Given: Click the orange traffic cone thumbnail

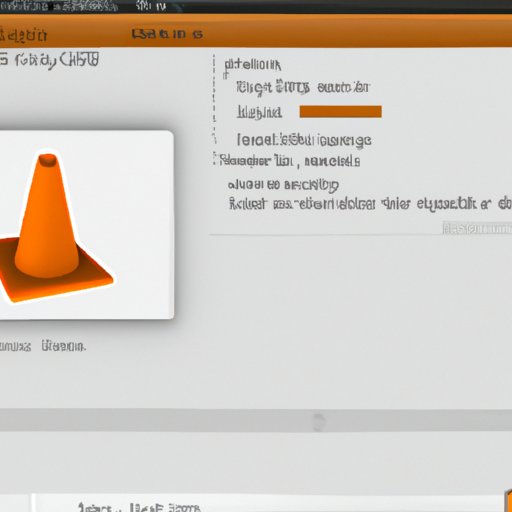Looking at the screenshot, I should coord(86,225).
